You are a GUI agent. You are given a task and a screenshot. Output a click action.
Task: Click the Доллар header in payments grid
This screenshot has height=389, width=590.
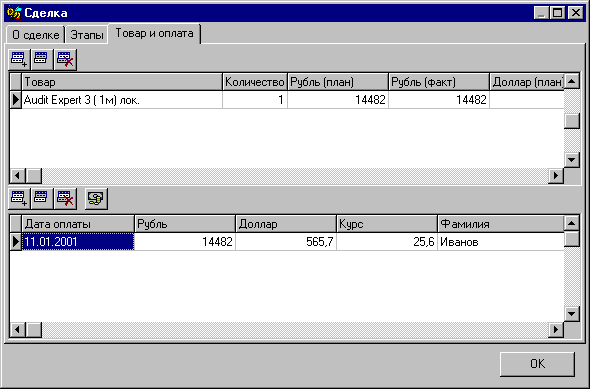(286, 224)
